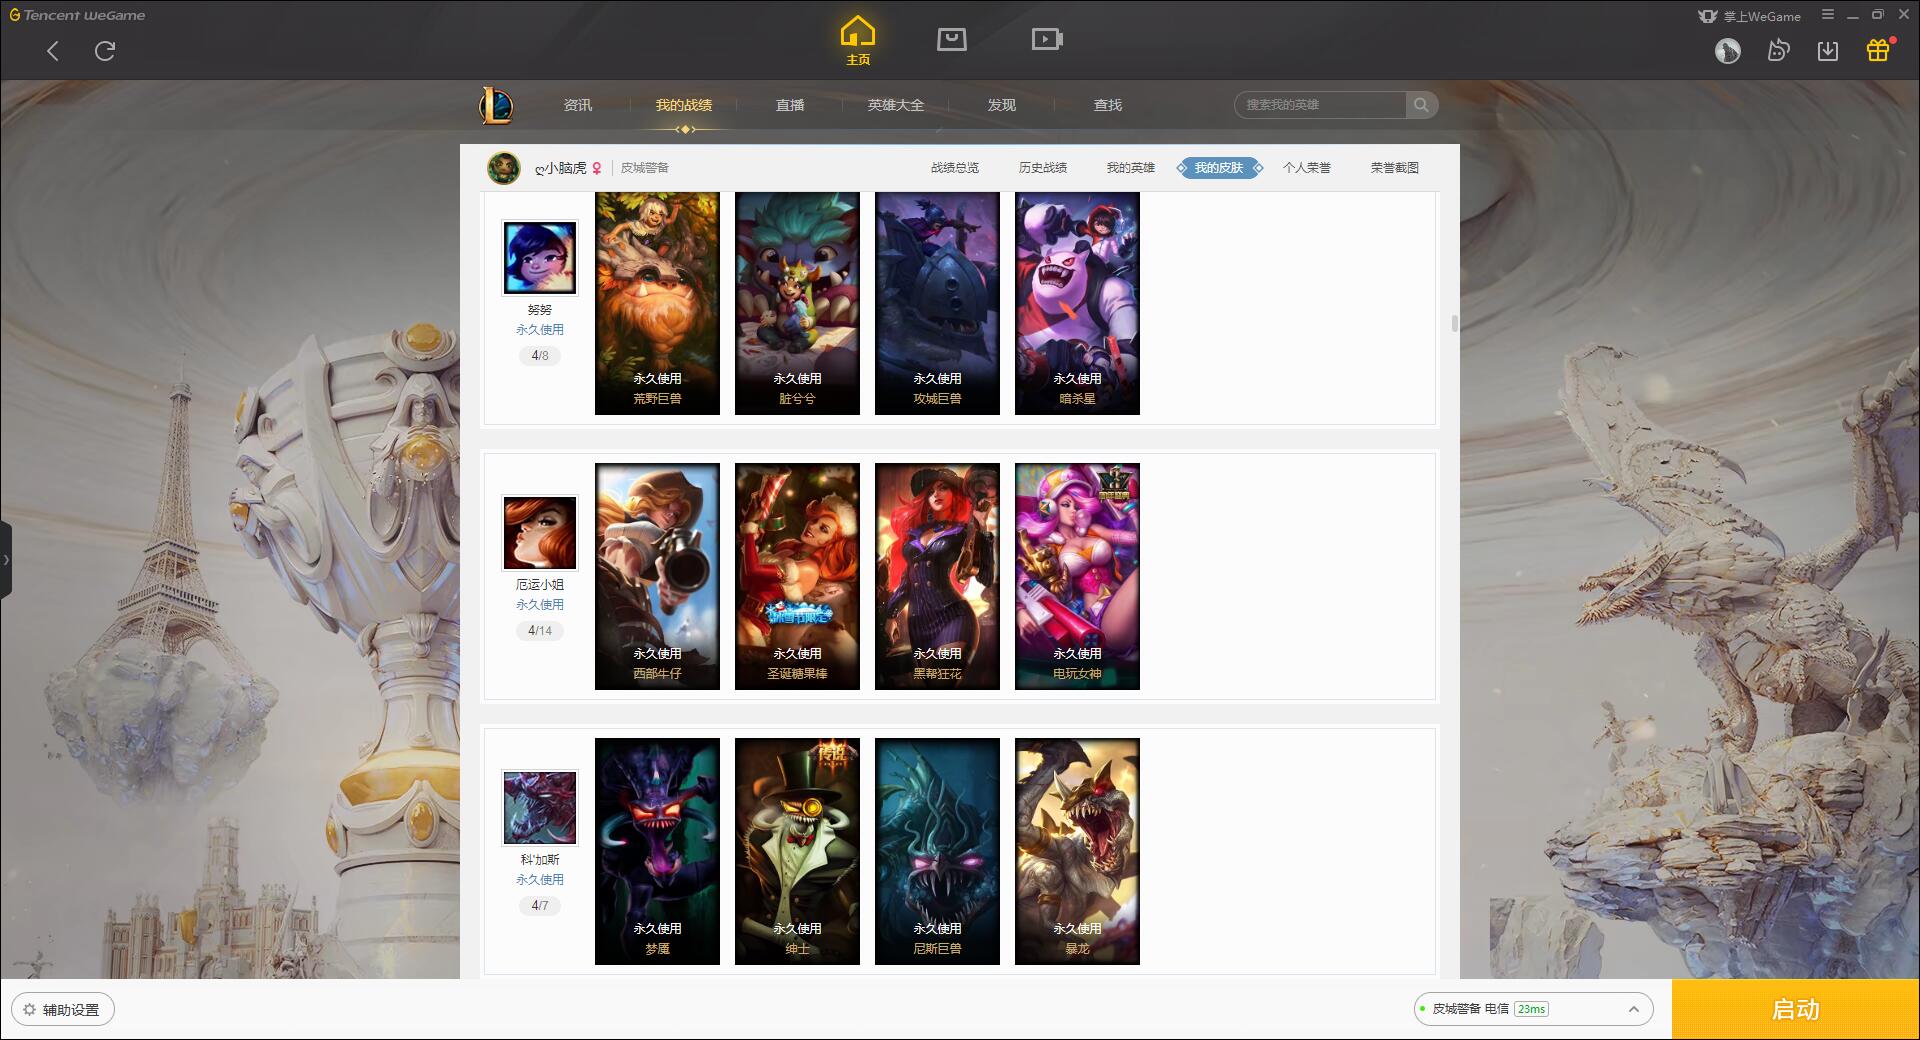The width and height of the screenshot is (1920, 1040).
Task: Click the refresh arrow icon
Action: click(x=105, y=51)
